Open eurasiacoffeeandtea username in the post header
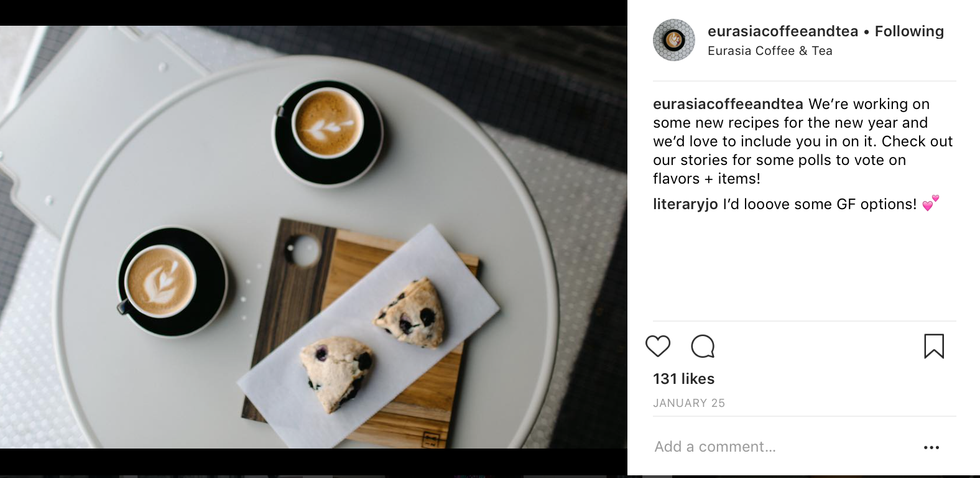The height and width of the screenshot is (478, 980). pyautogui.click(x=782, y=31)
